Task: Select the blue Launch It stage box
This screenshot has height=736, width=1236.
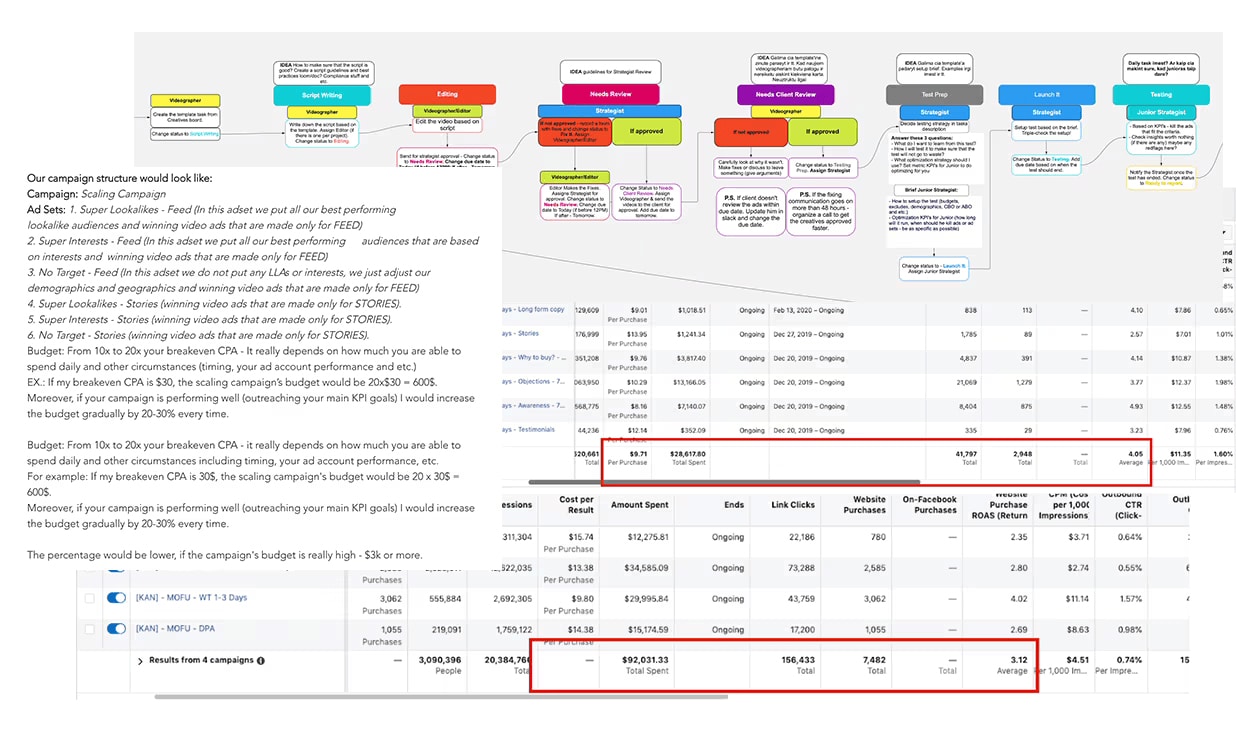Action: [x=1047, y=94]
